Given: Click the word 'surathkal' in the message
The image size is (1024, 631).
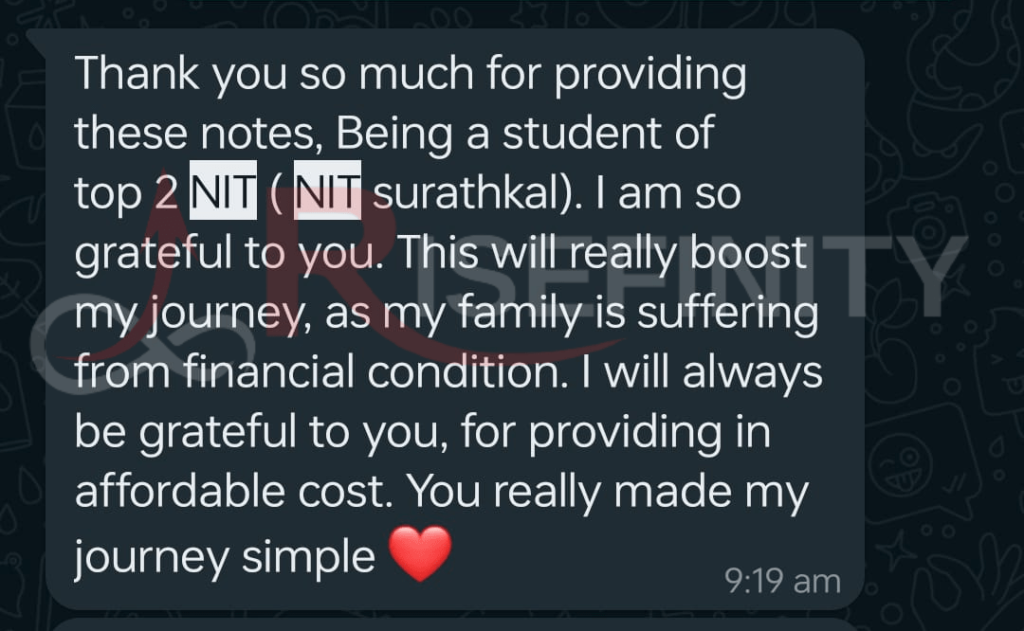Looking at the screenshot, I should click(461, 194).
